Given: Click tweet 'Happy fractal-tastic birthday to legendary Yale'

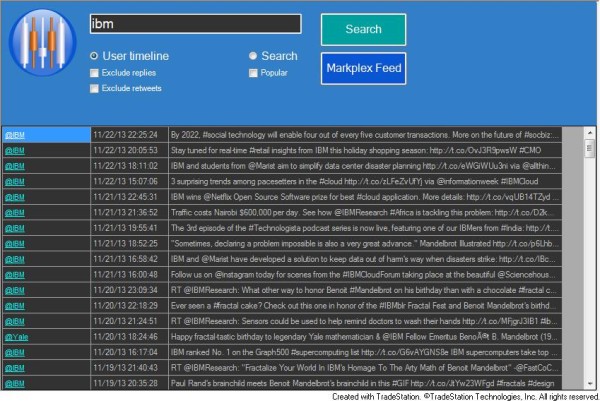Looking at the screenshot, I should pyautogui.click(x=365, y=337).
